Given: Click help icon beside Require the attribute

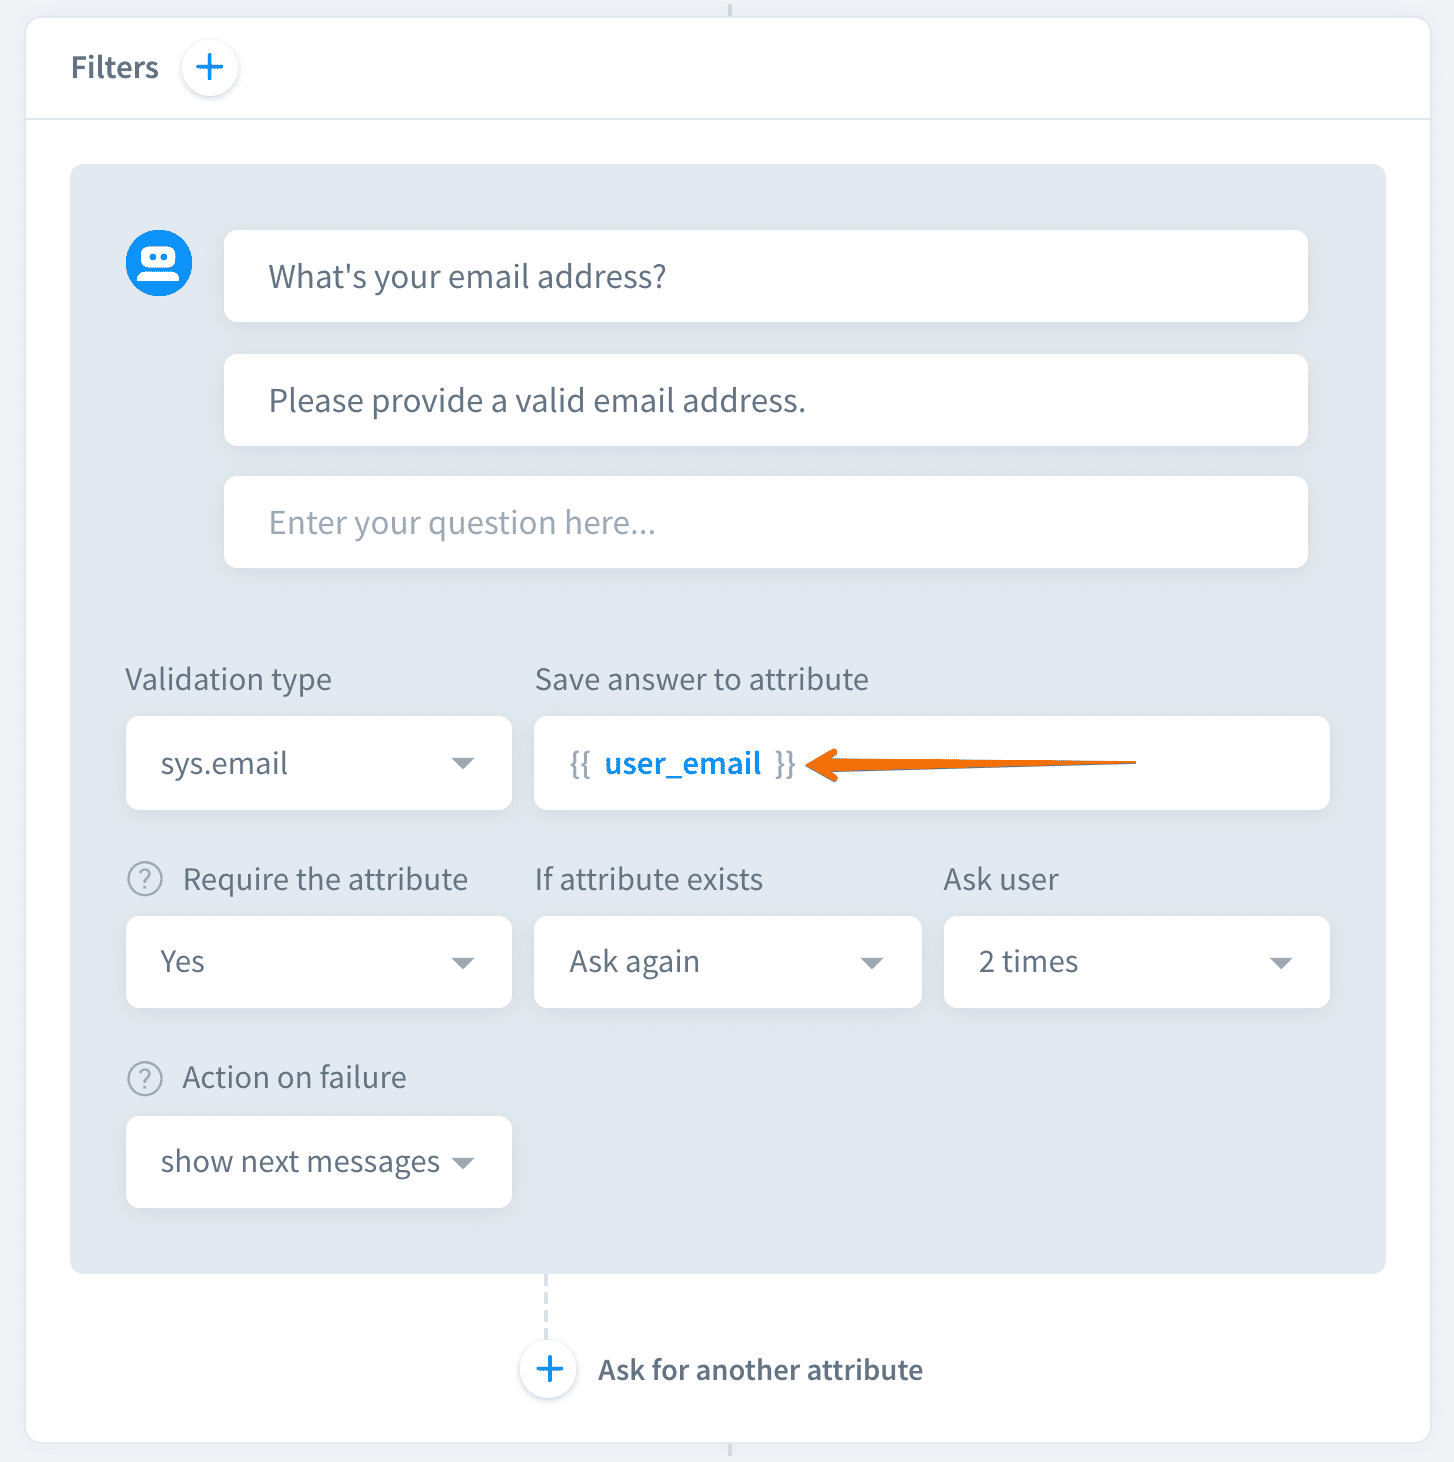Looking at the screenshot, I should pos(145,880).
